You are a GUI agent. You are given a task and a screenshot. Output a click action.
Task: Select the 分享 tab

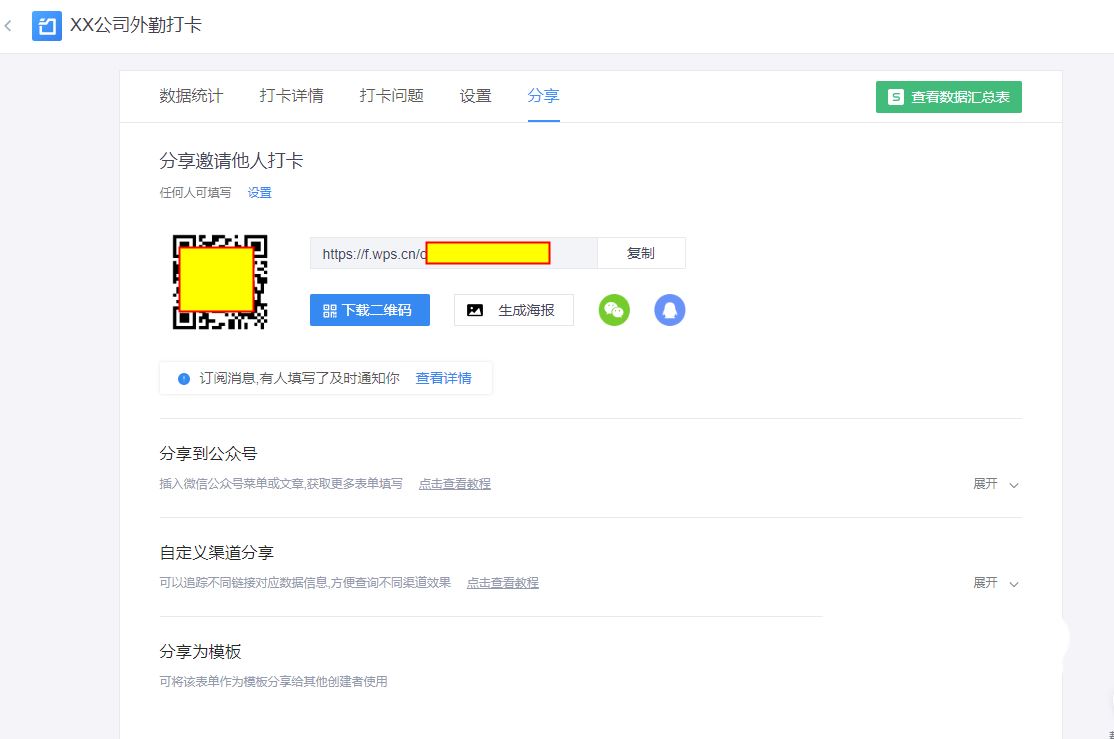point(544,96)
